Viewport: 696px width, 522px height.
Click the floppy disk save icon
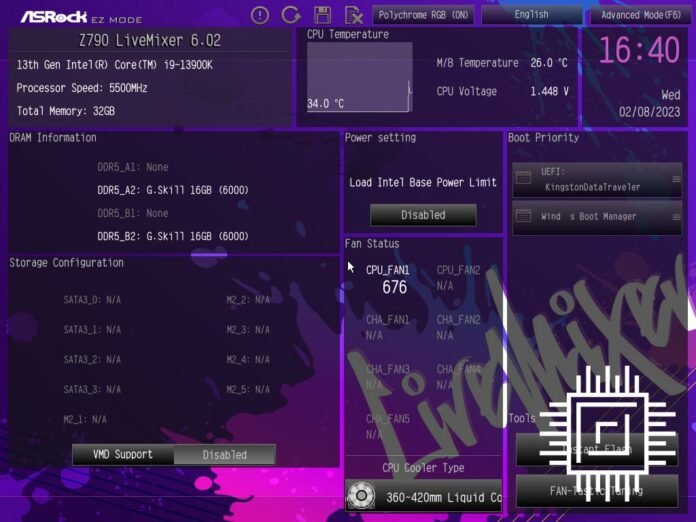point(322,14)
